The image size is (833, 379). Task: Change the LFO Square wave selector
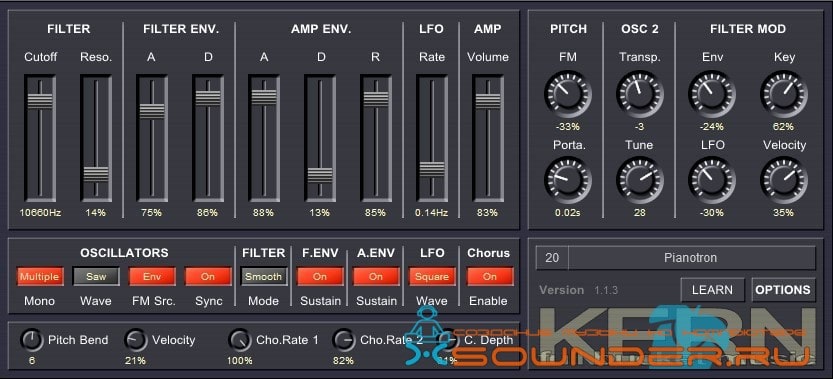[x=432, y=276]
